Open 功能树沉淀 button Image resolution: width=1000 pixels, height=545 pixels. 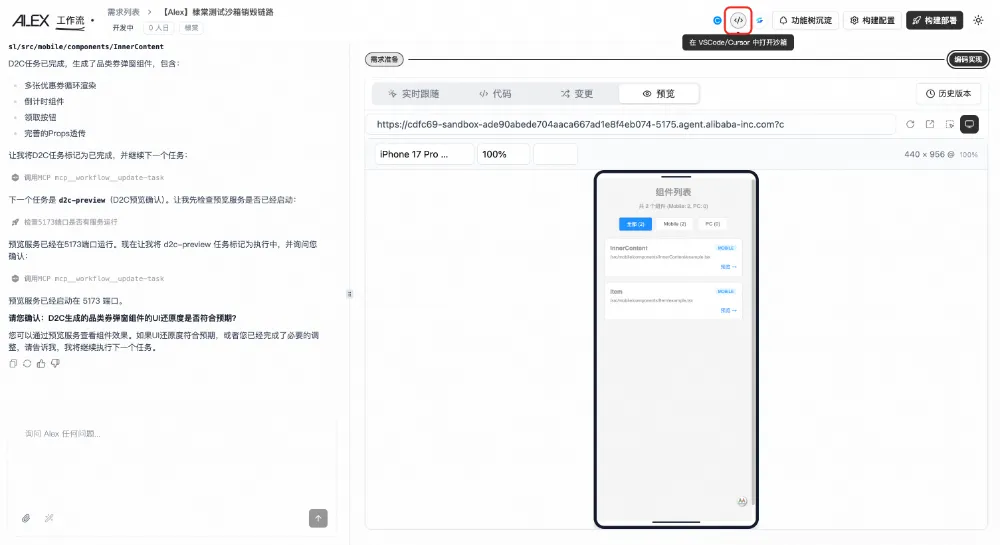point(805,20)
